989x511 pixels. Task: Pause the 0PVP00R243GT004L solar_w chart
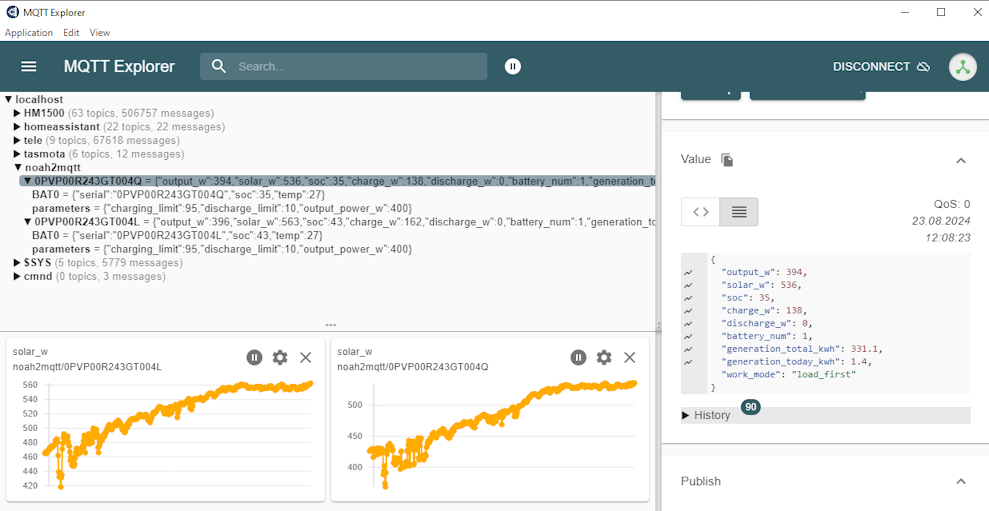click(x=254, y=358)
